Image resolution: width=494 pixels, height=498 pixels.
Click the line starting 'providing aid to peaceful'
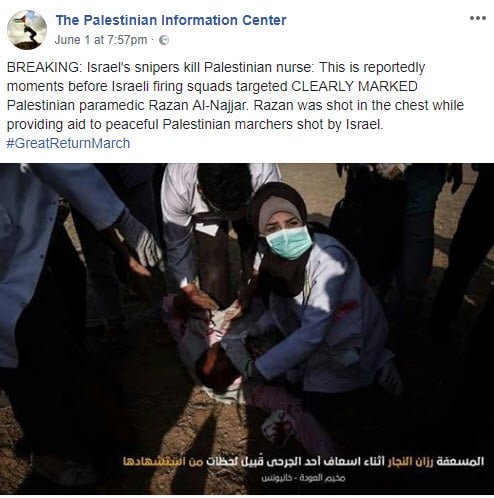pos(195,124)
